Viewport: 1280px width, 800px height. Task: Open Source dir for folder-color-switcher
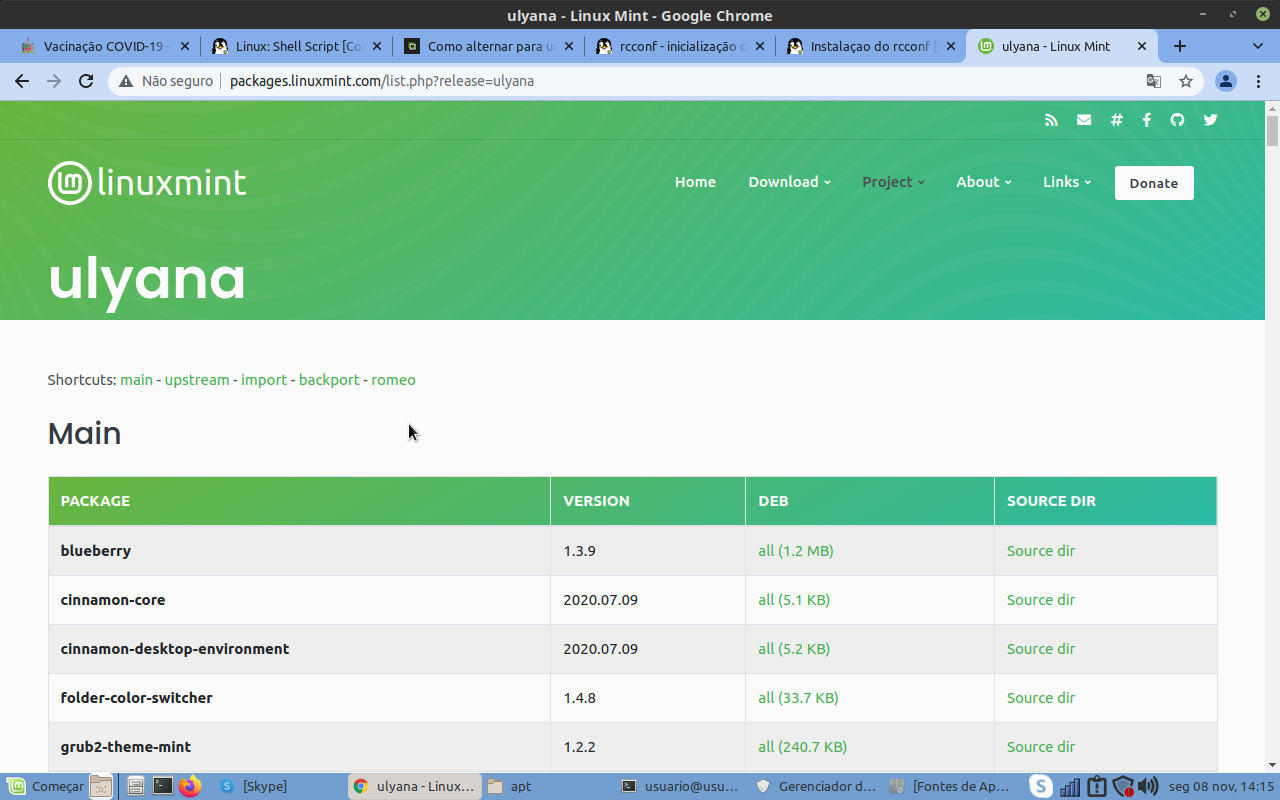coord(1041,698)
